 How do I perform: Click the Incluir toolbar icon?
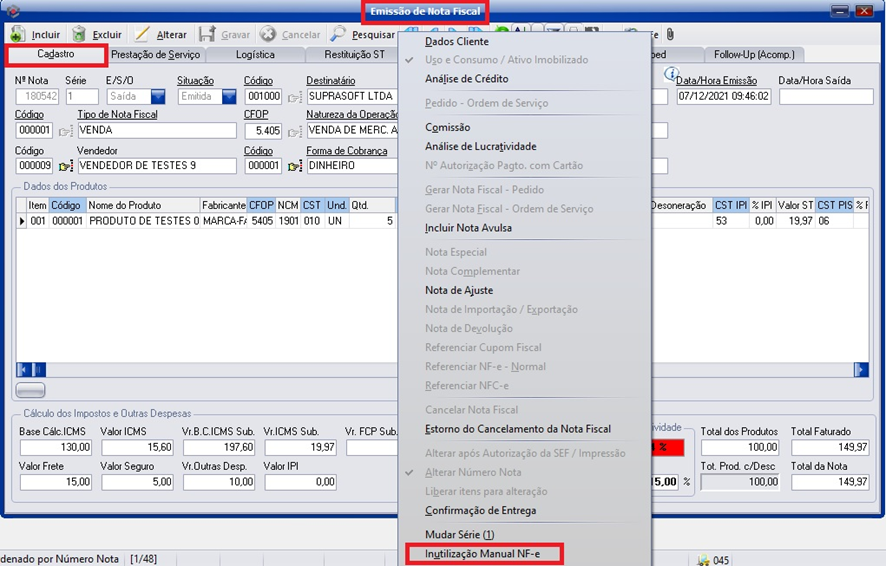tap(18, 35)
